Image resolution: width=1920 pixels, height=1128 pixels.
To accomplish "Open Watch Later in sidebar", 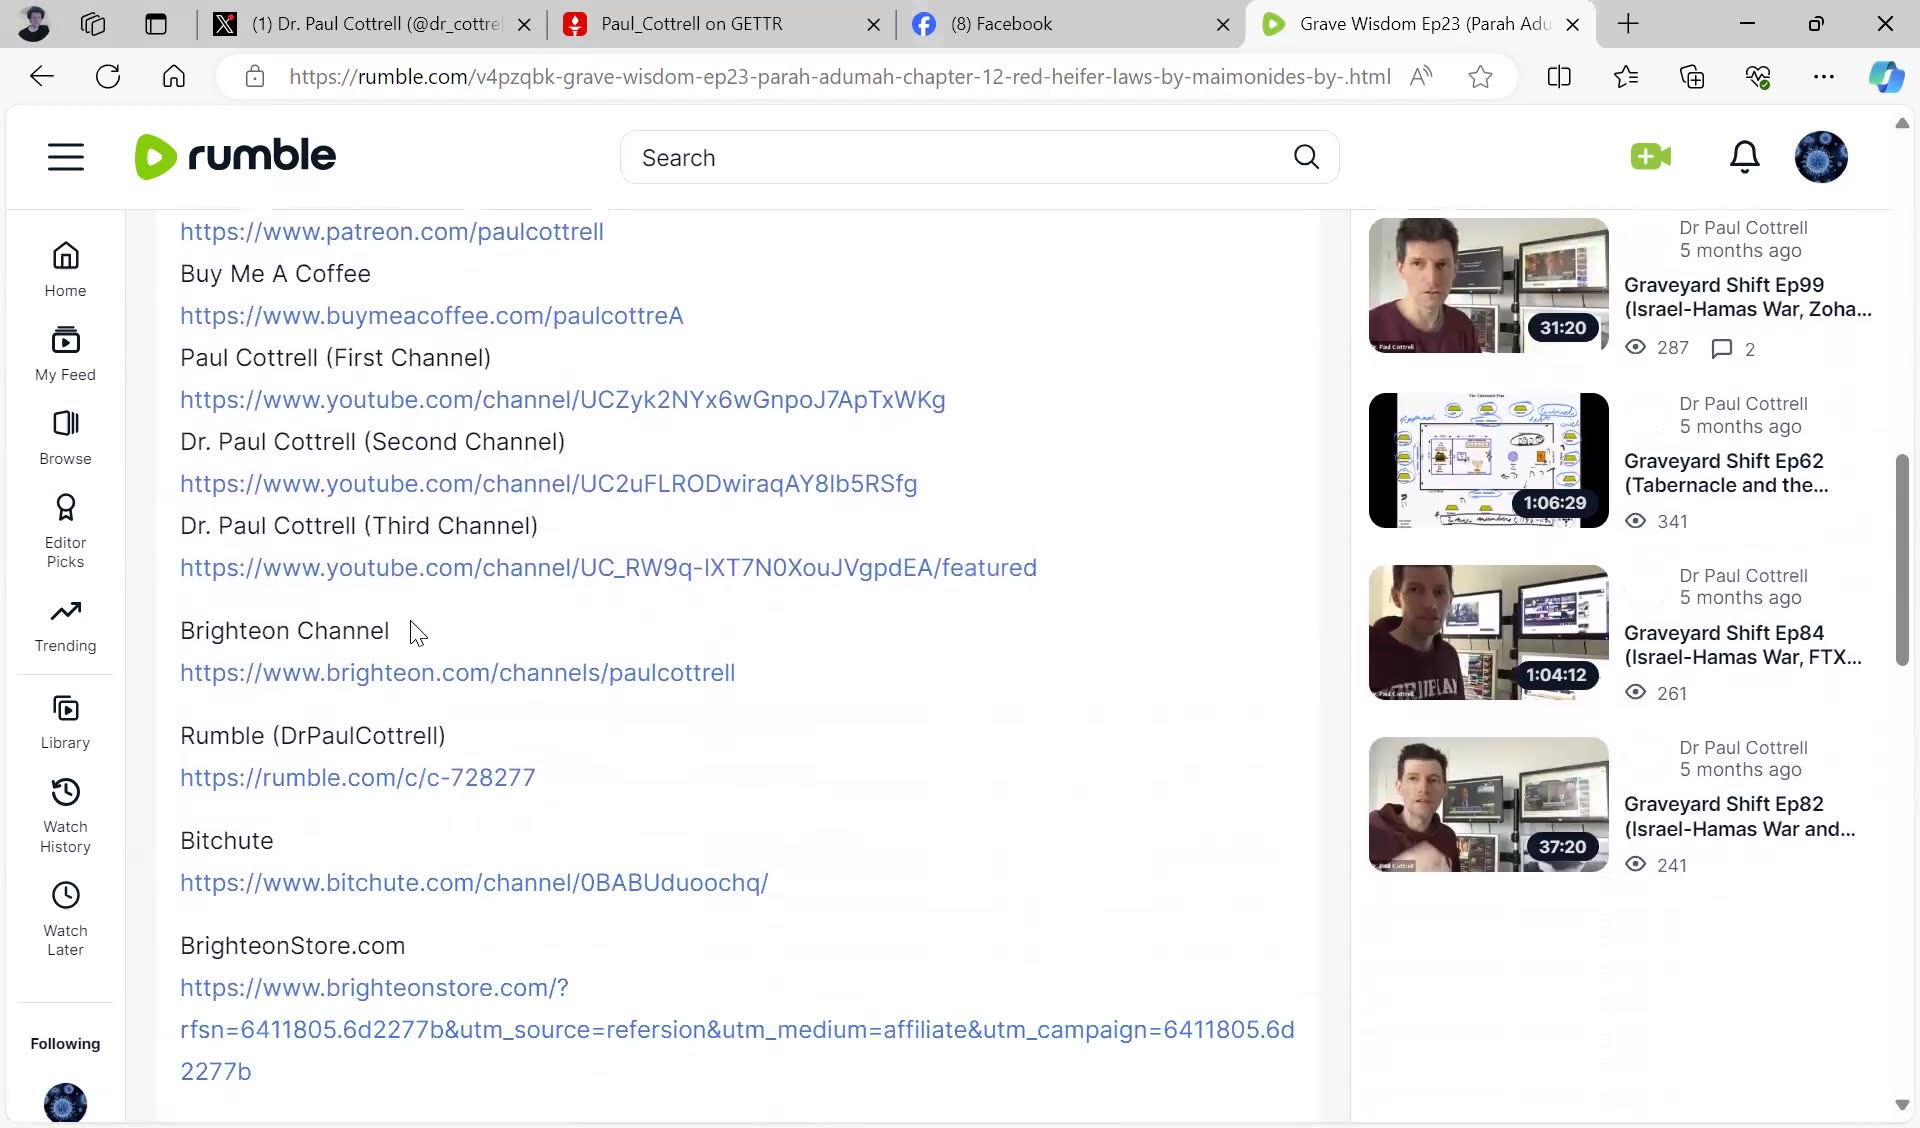I will (x=65, y=918).
